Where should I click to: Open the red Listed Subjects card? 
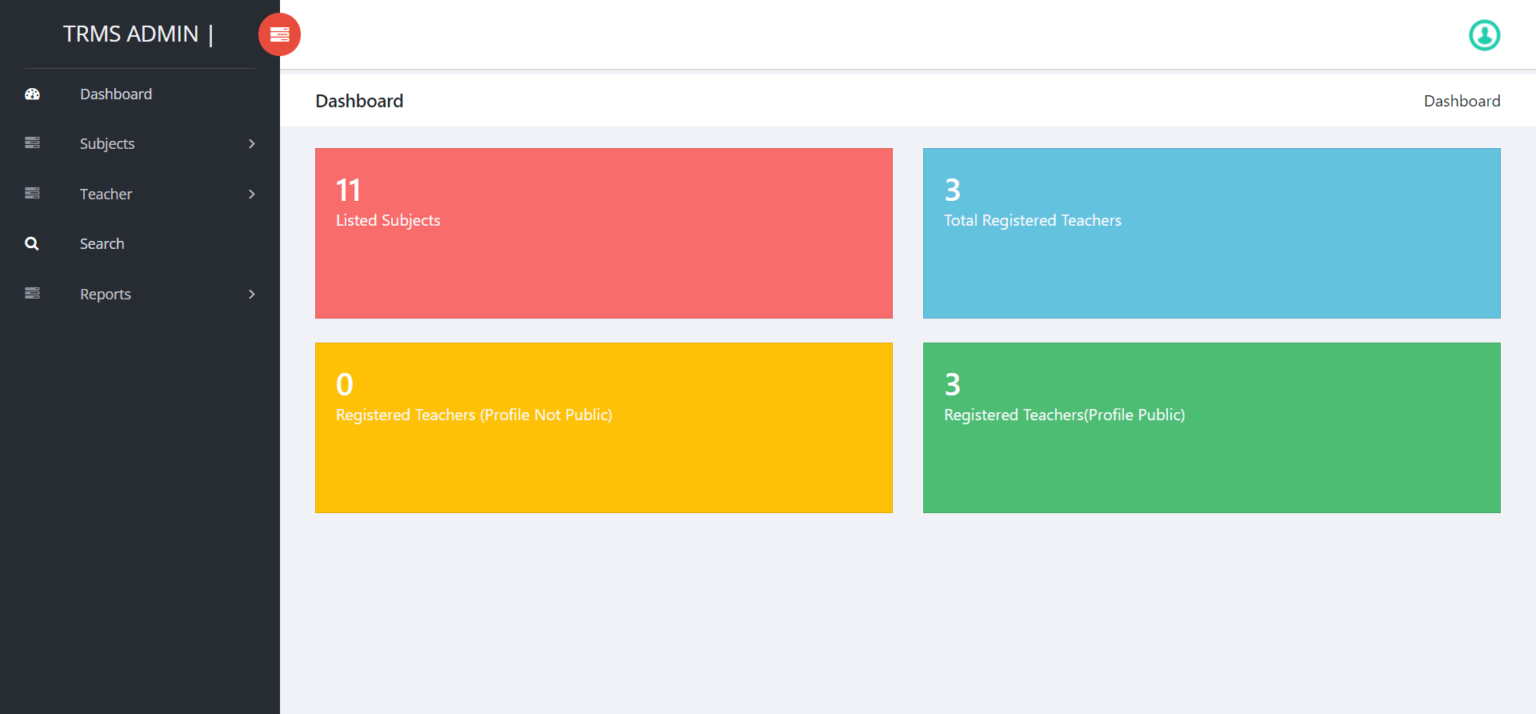pyautogui.click(x=603, y=233)
